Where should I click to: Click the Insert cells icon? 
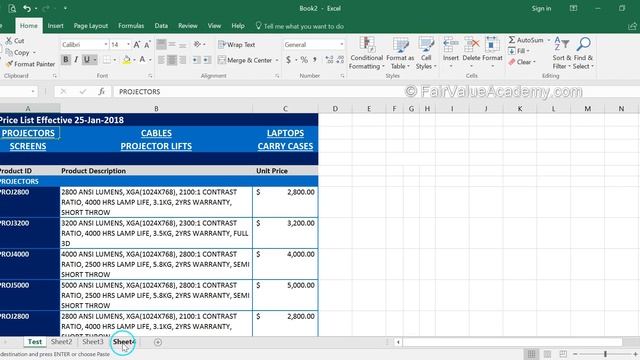(x=451, y=44)
